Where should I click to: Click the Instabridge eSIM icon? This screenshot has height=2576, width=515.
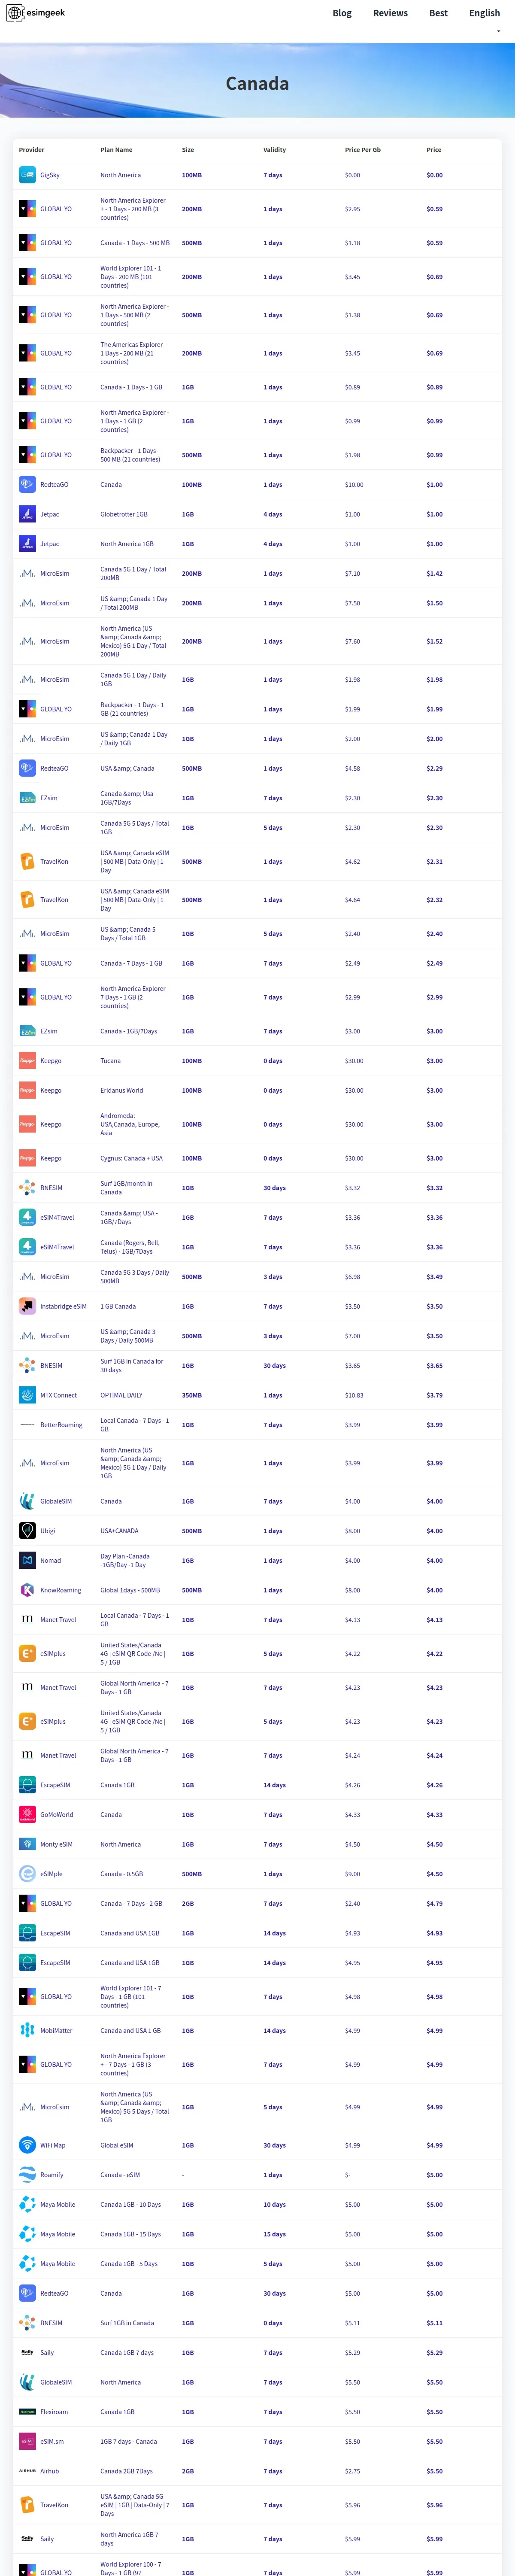click(x=27, y=1306)
